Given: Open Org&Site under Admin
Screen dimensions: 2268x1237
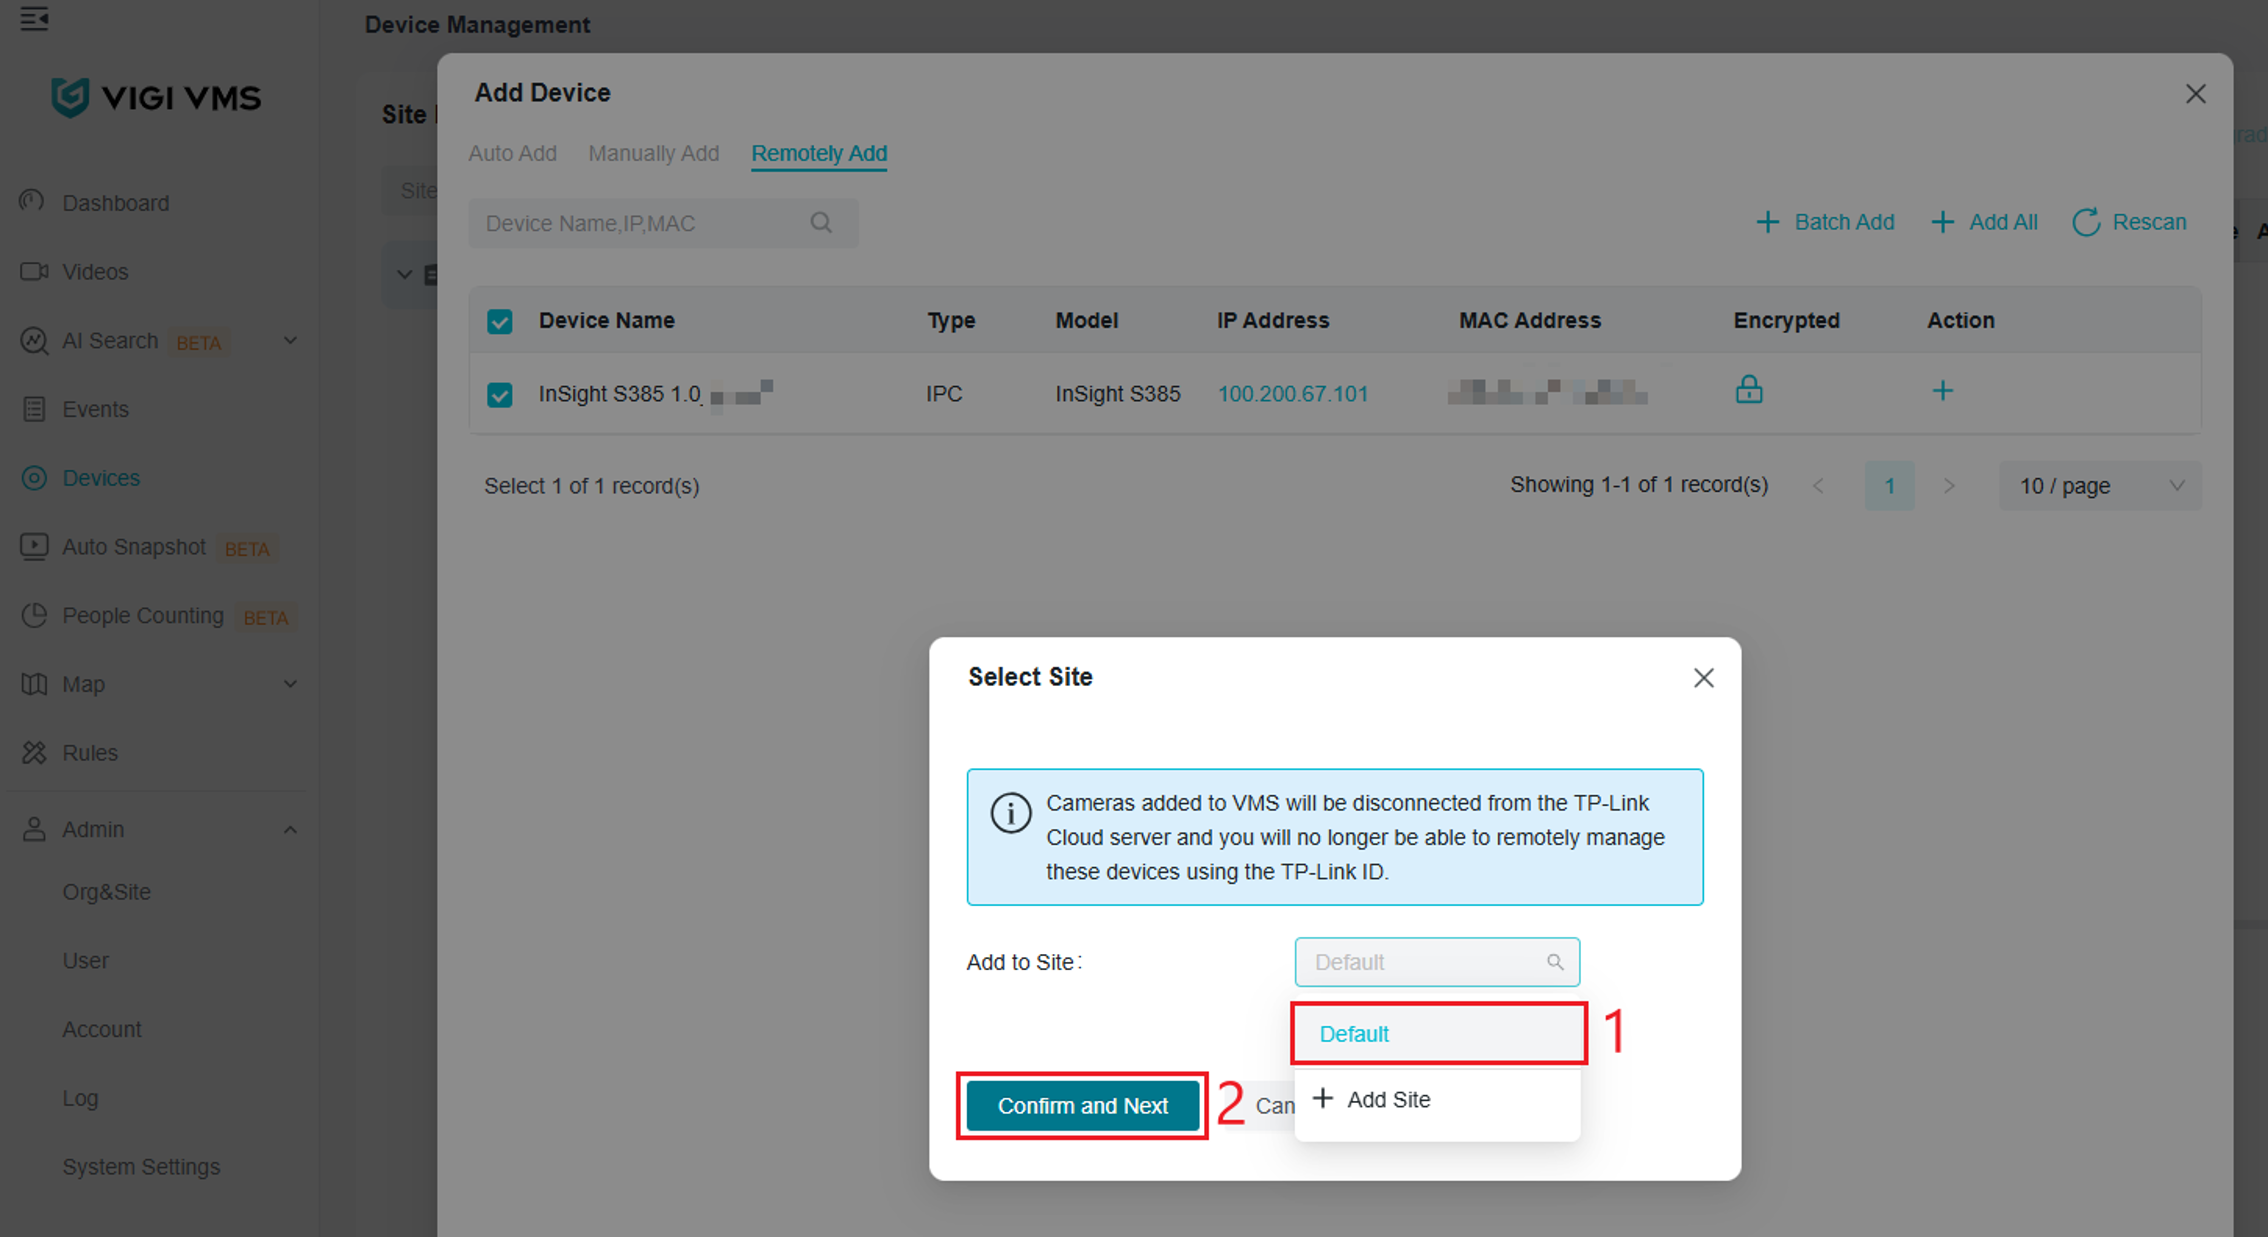Looking at the screenshot, I should coord(106,892).
